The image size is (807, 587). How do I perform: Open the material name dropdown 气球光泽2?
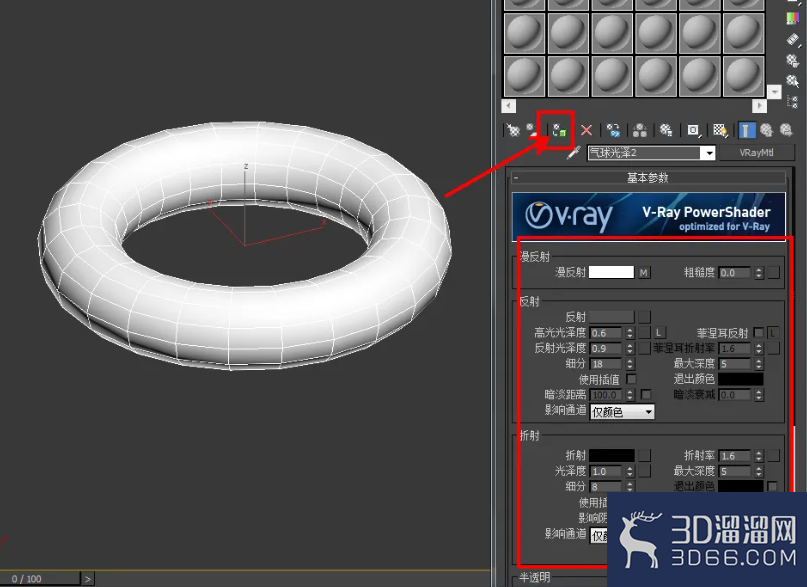coord(709,153)
